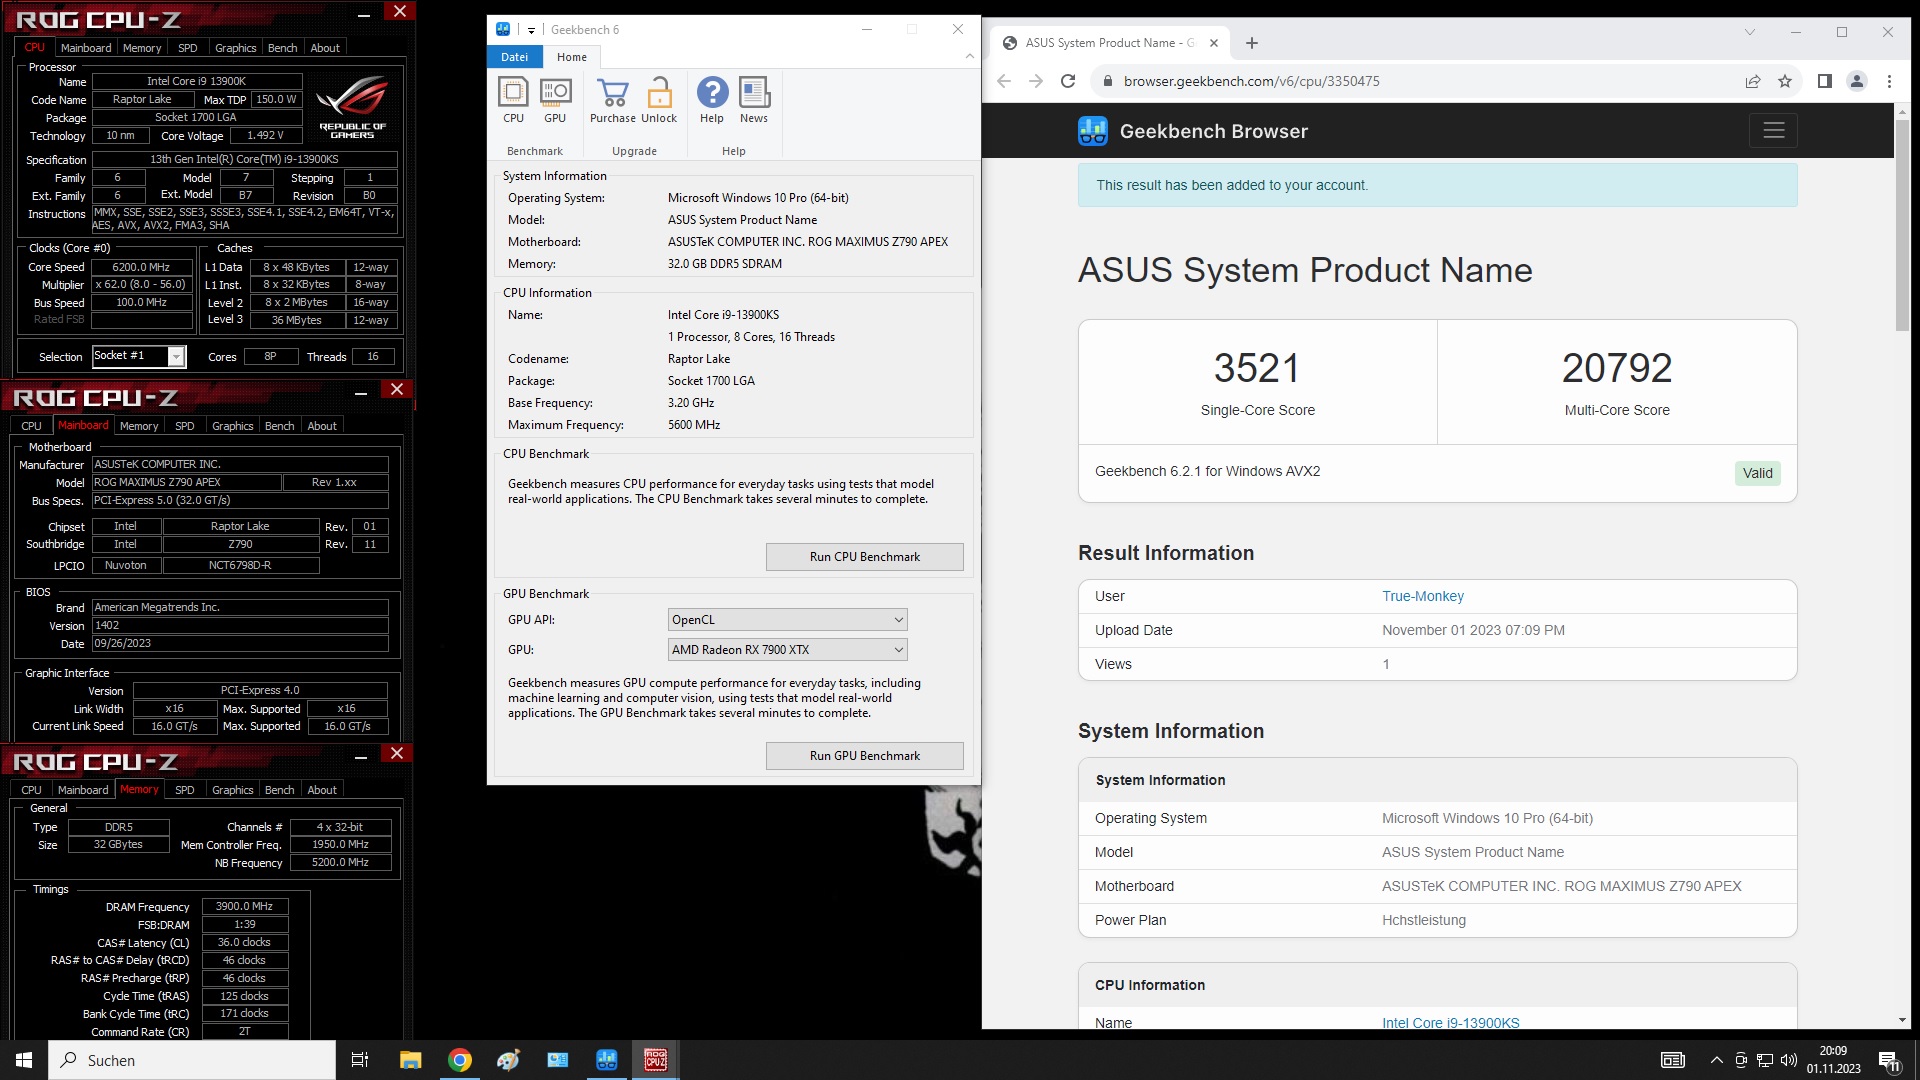Image resolution: width=1920 pixels, height=1080 pixels.
Task: Open About tab in top CPU-Z window
Action: click(x=325, y=48)
